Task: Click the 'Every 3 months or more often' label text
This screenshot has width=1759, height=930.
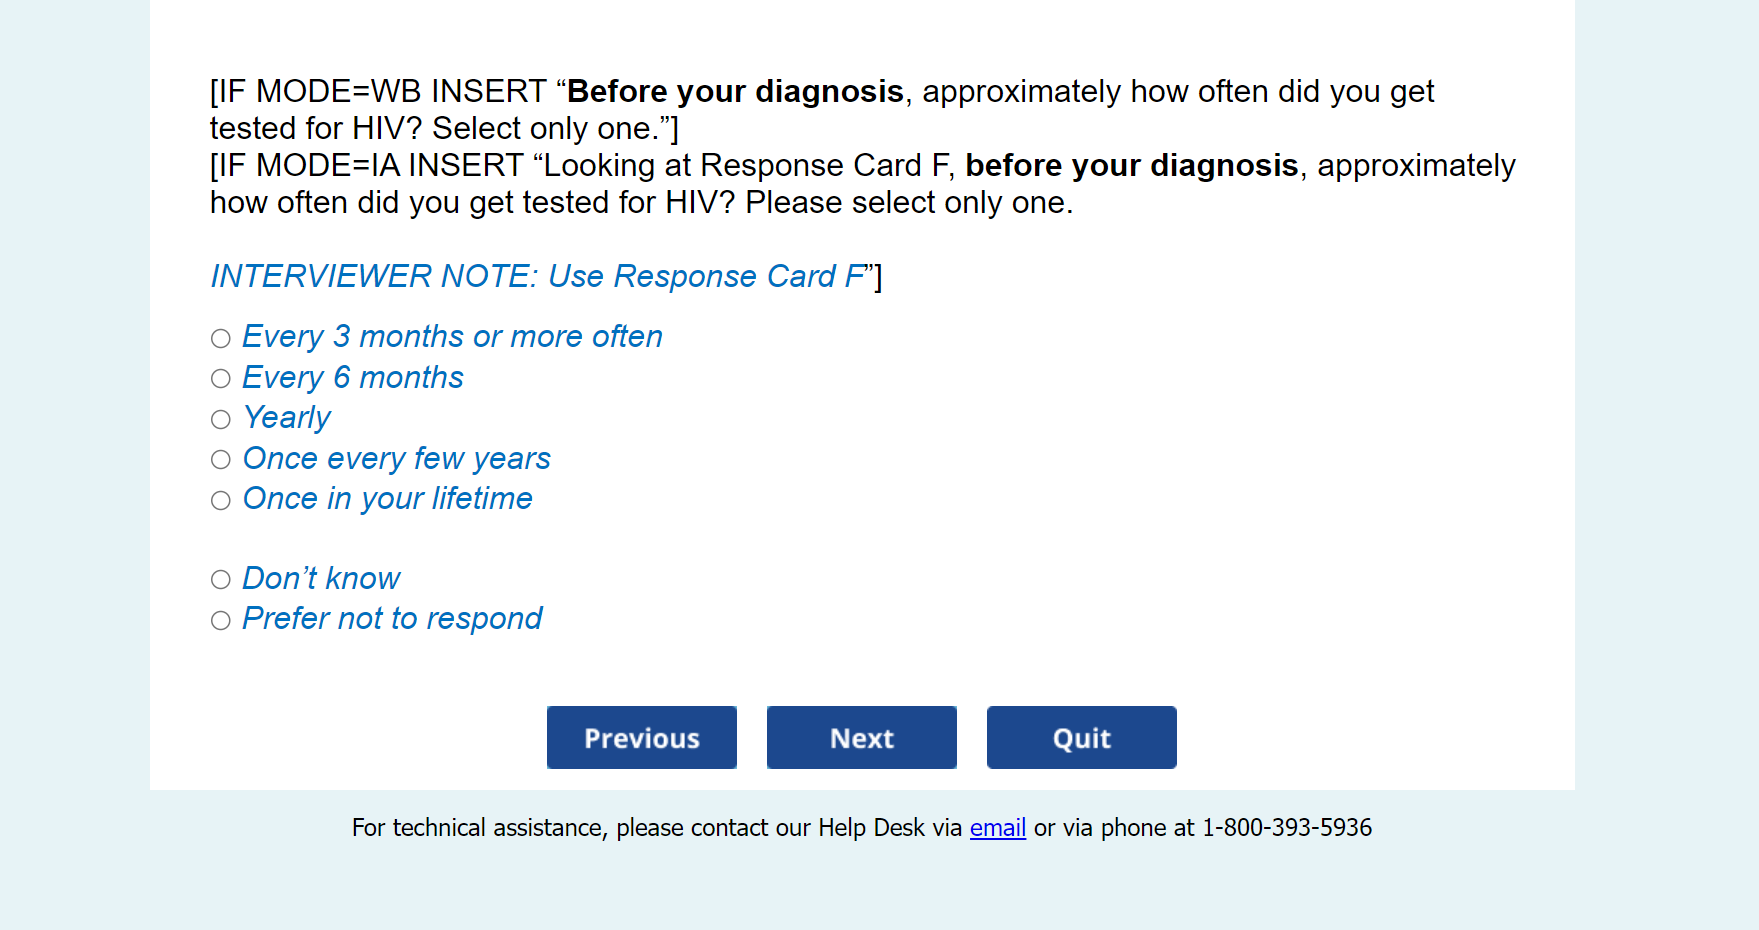Action: tap(452, 337)
